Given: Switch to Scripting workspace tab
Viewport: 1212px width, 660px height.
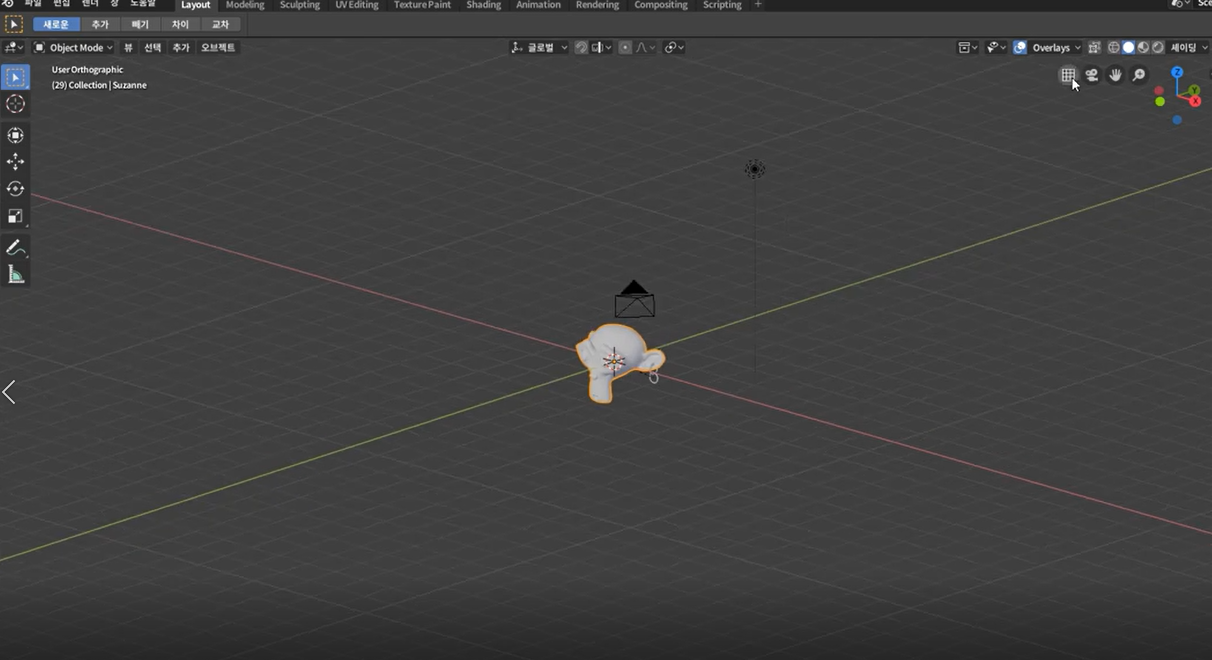Looking at the screenshot, I should (x=722, y=5).
